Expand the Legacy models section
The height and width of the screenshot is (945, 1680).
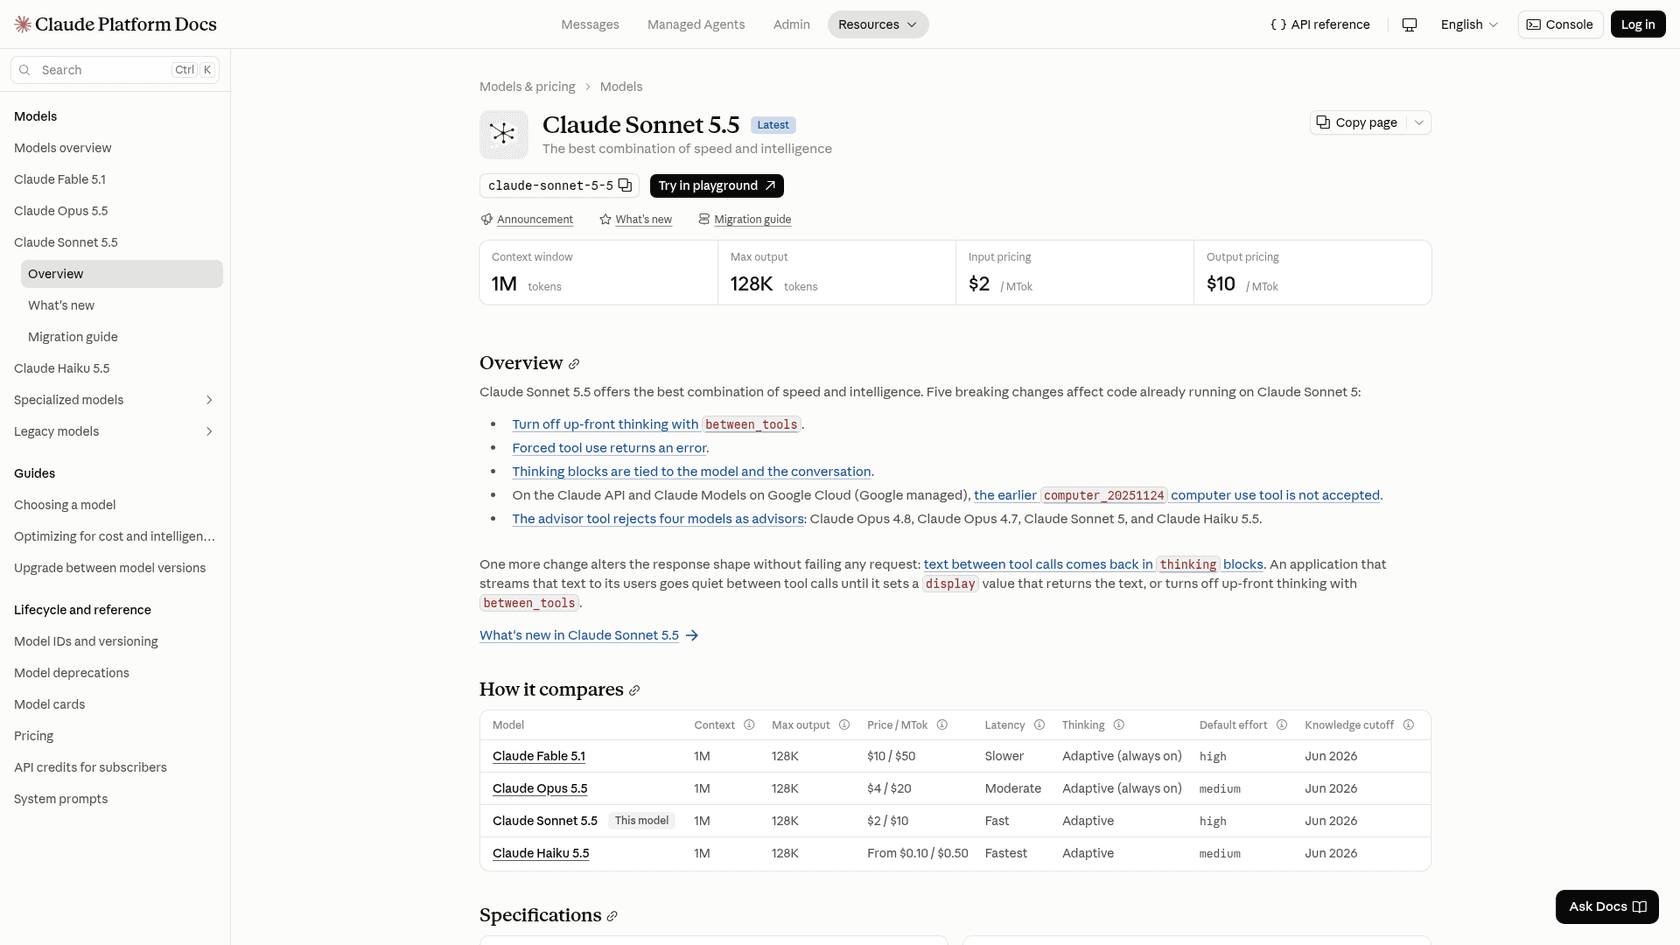coord(209,432)
